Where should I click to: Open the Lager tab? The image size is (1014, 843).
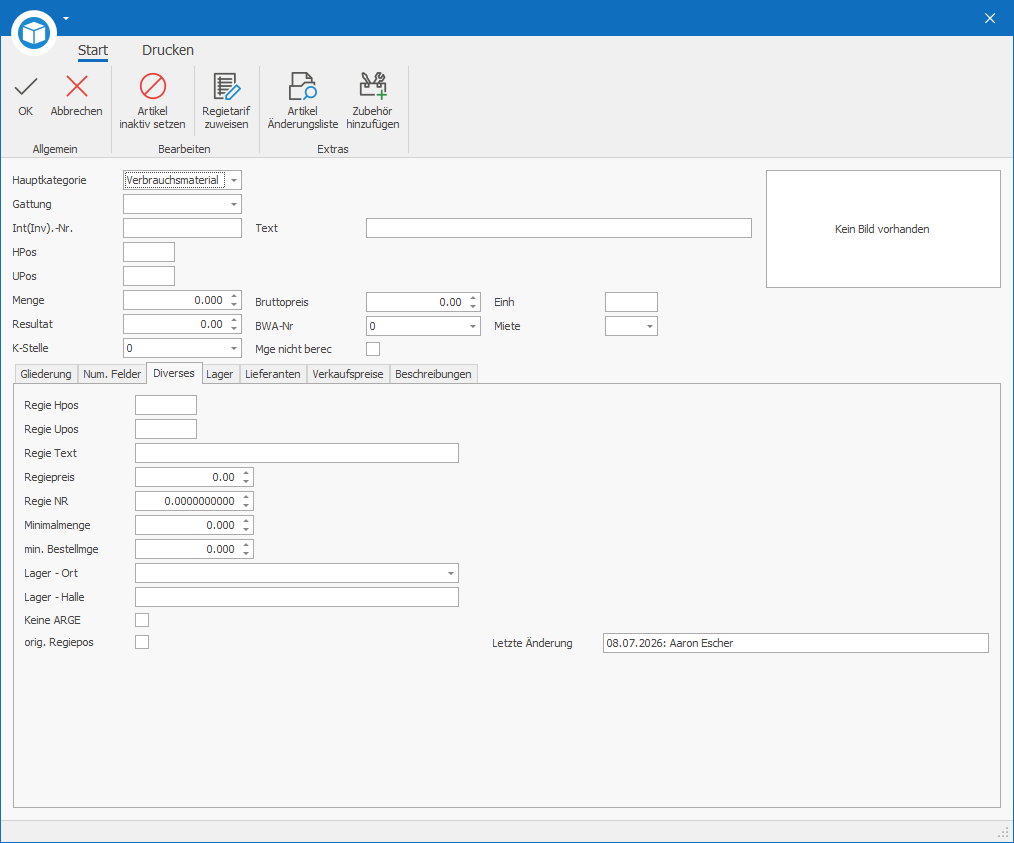click(220, 374)
